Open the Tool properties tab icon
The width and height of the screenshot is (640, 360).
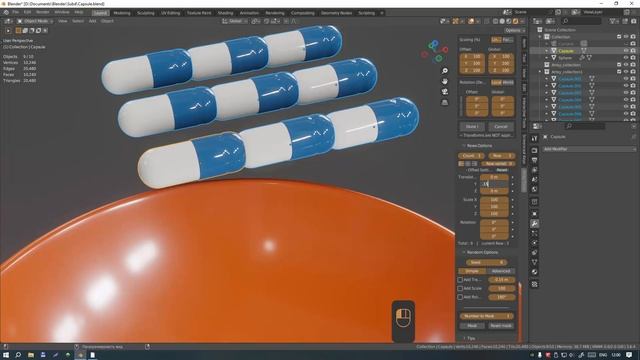[534, 139]
